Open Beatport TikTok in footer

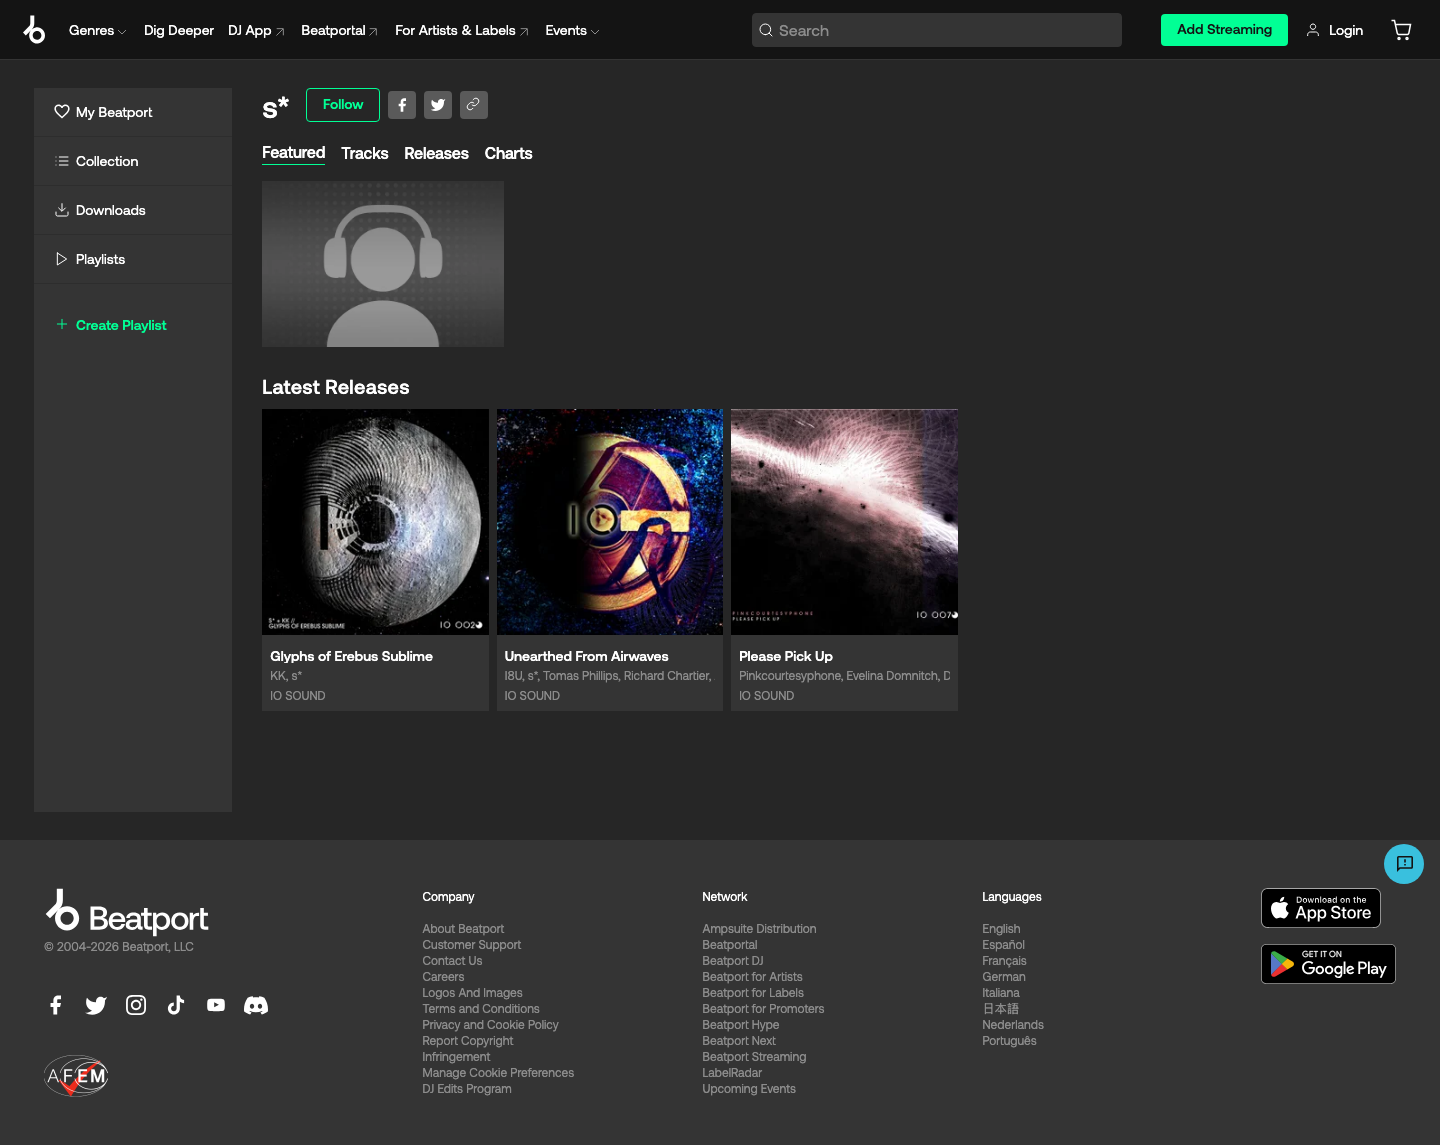point(176,1005)
